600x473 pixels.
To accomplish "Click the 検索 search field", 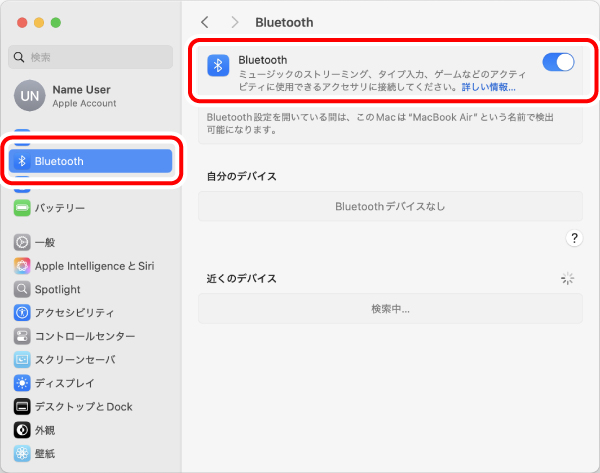I will (x=90, y=57).
